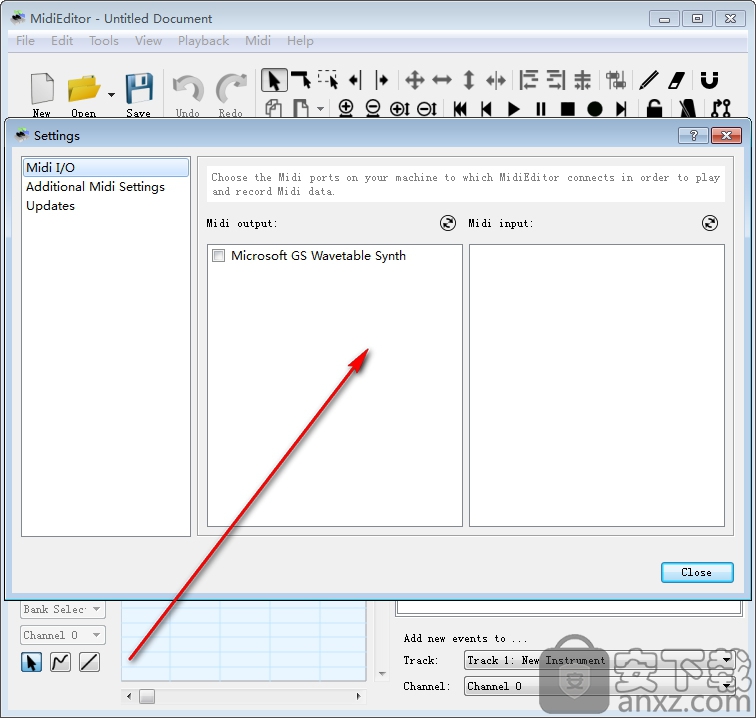Zoom in horizontally with plus magnifier

pos(346,108)
